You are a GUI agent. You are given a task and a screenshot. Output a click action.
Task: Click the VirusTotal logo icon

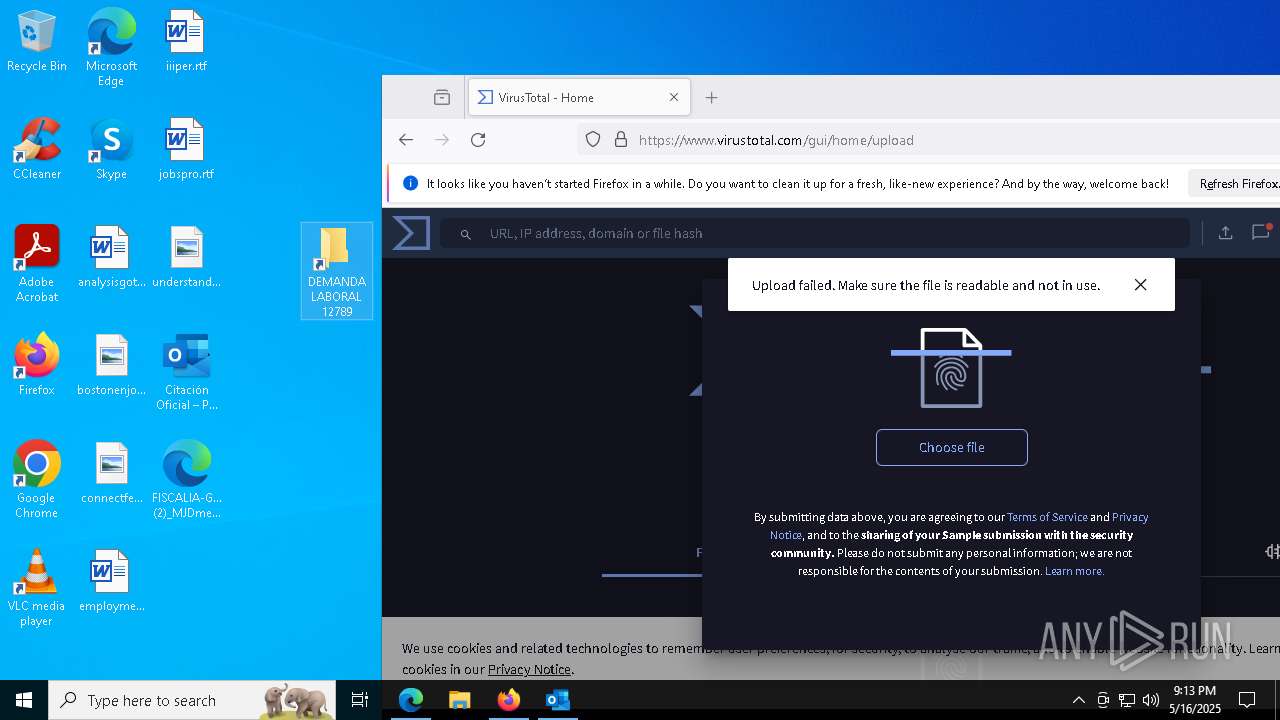(x=411, y=233)
